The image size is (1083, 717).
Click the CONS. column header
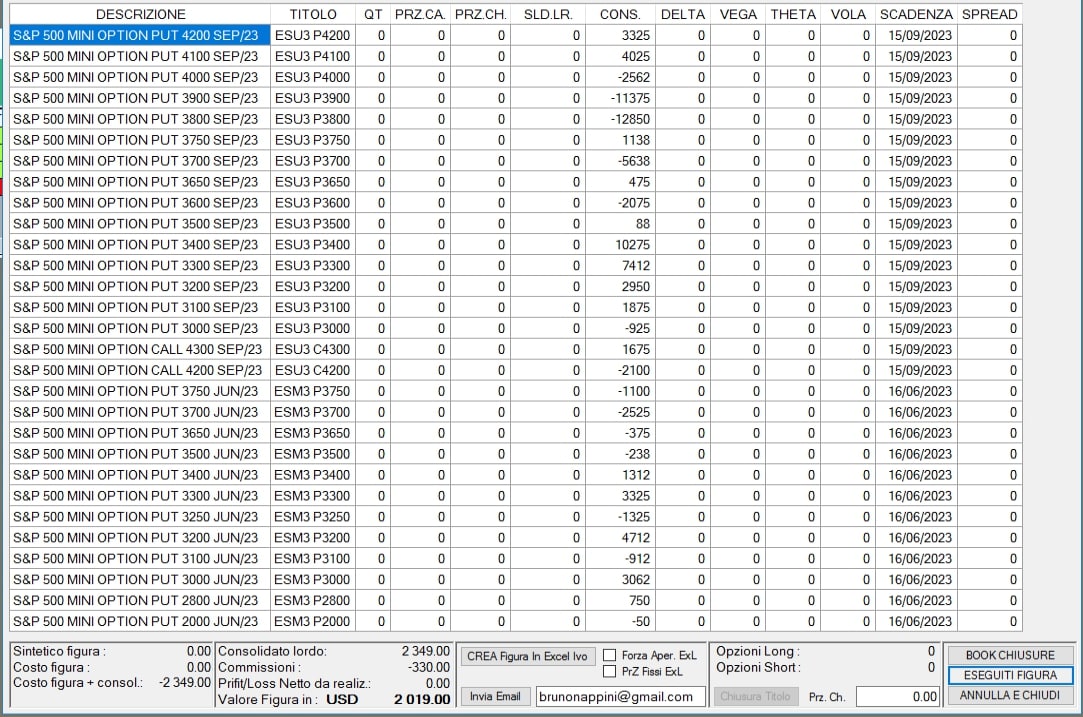click(620, 15)
